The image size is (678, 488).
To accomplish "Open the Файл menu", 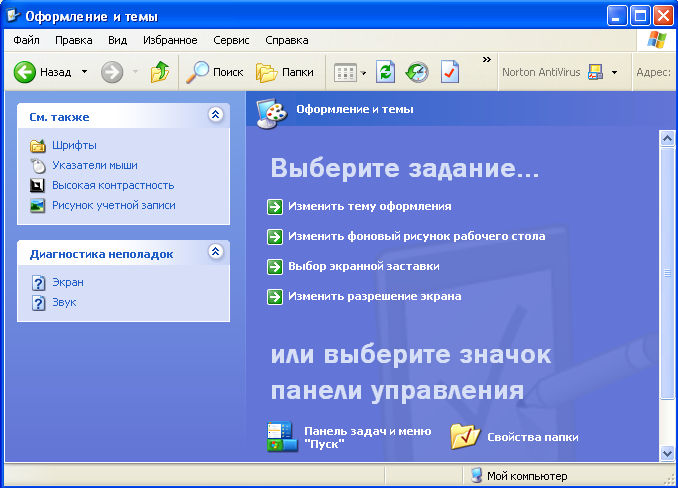I will click(26, 40).
